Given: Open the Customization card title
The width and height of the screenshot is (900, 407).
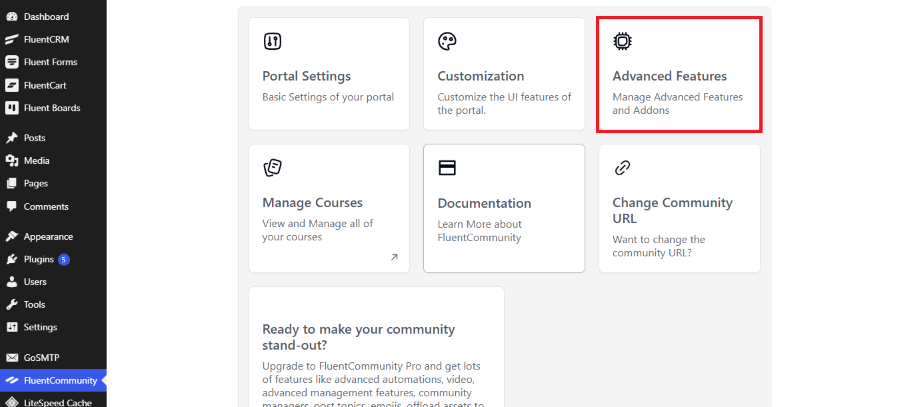Looking at the screenshot, I should click(x=480, y=76).
